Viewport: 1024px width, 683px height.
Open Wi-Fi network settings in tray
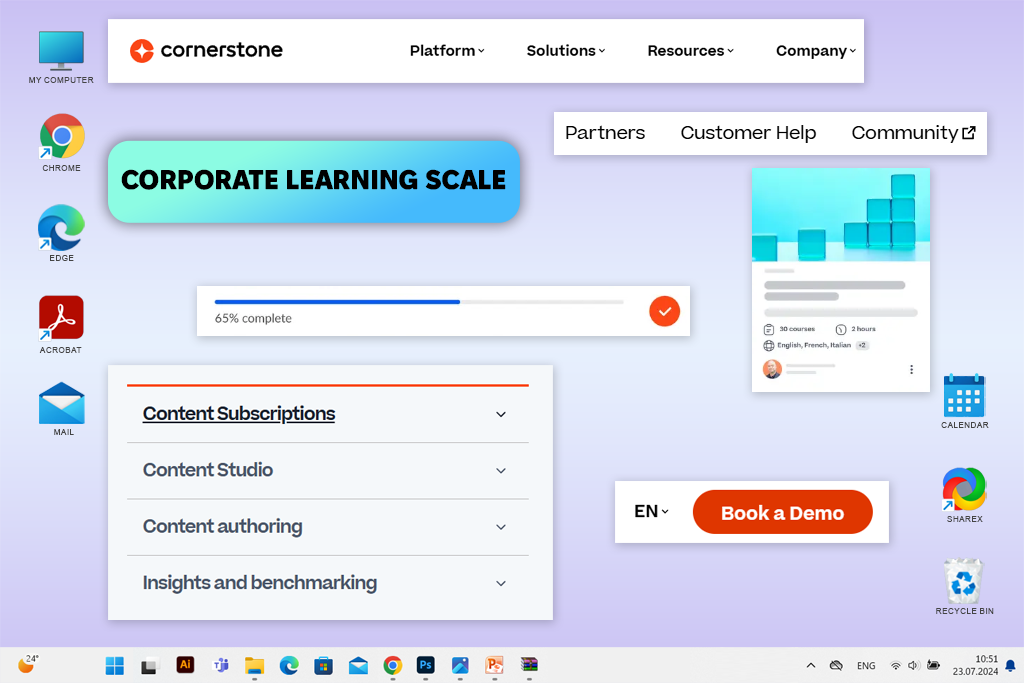click(895, 665)
